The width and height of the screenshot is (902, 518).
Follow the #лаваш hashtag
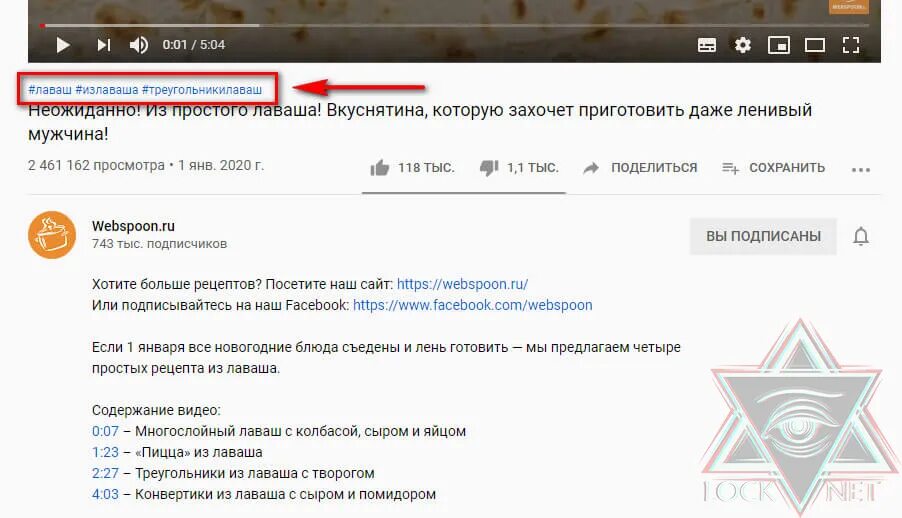tap(50, 90)
